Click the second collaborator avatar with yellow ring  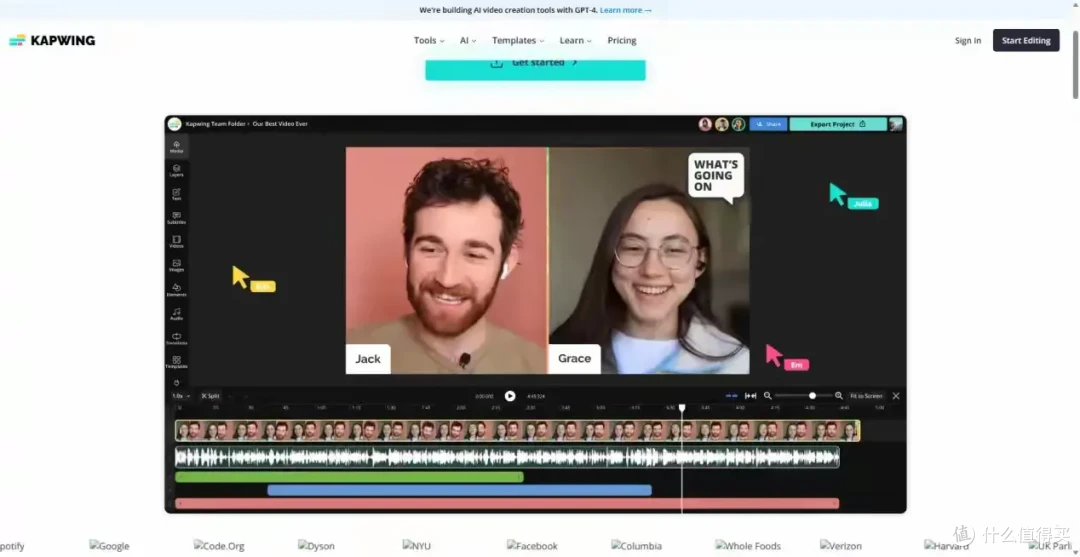(722, 124)
